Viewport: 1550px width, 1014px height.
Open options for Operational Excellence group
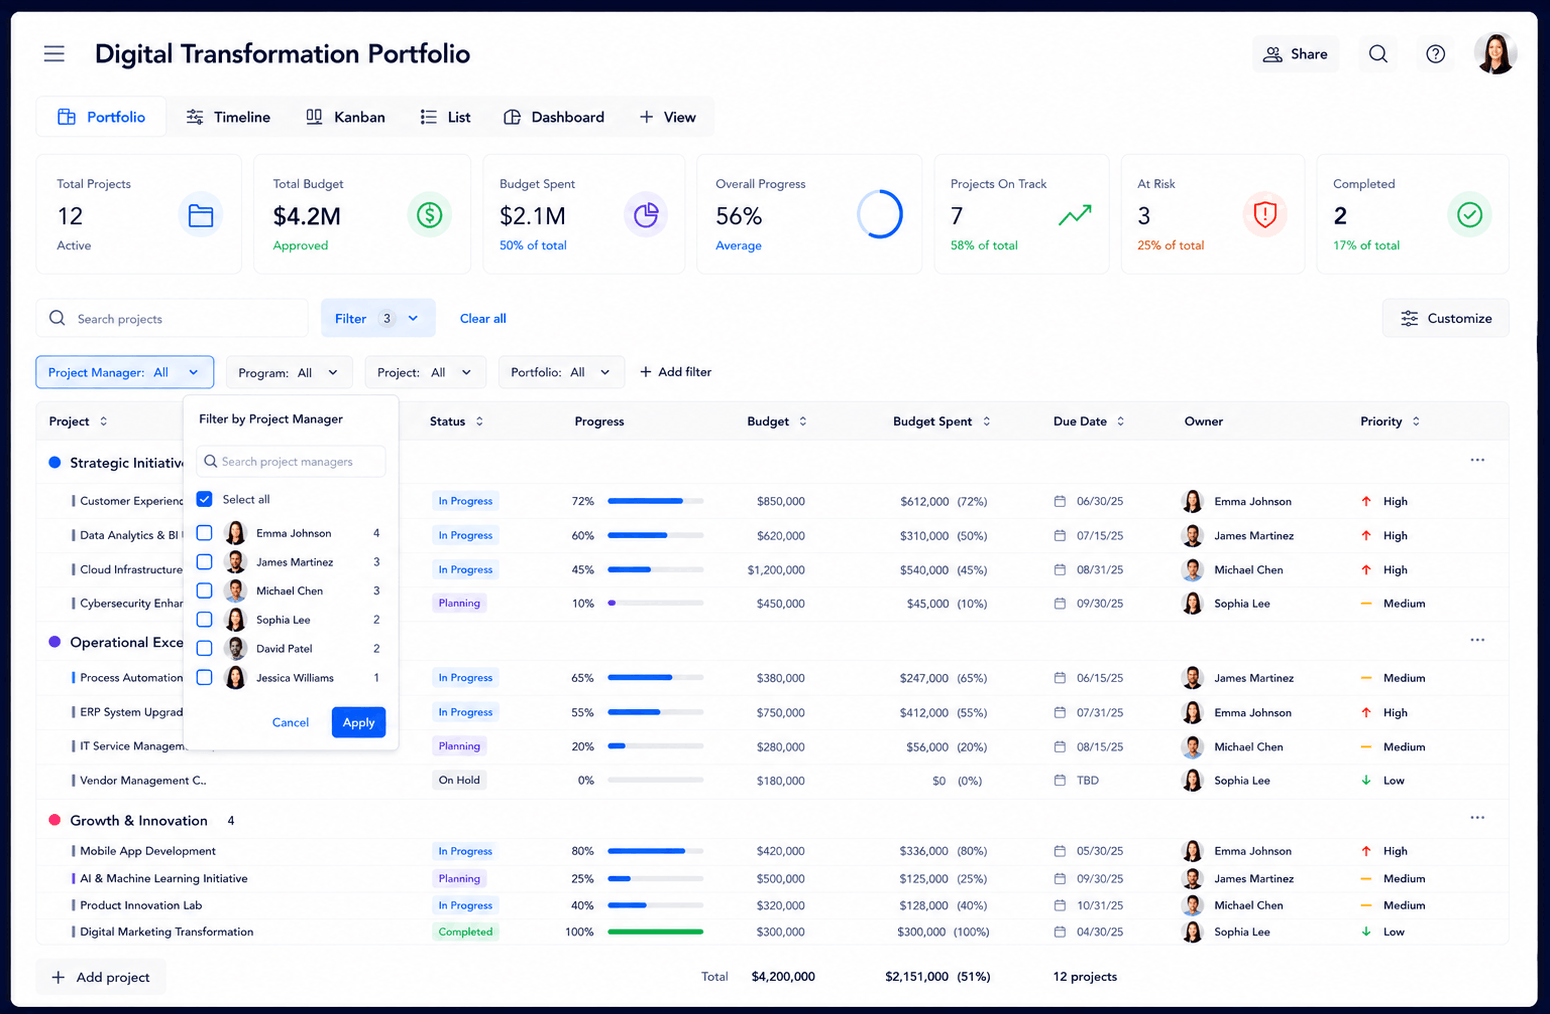coord(1477,640)
